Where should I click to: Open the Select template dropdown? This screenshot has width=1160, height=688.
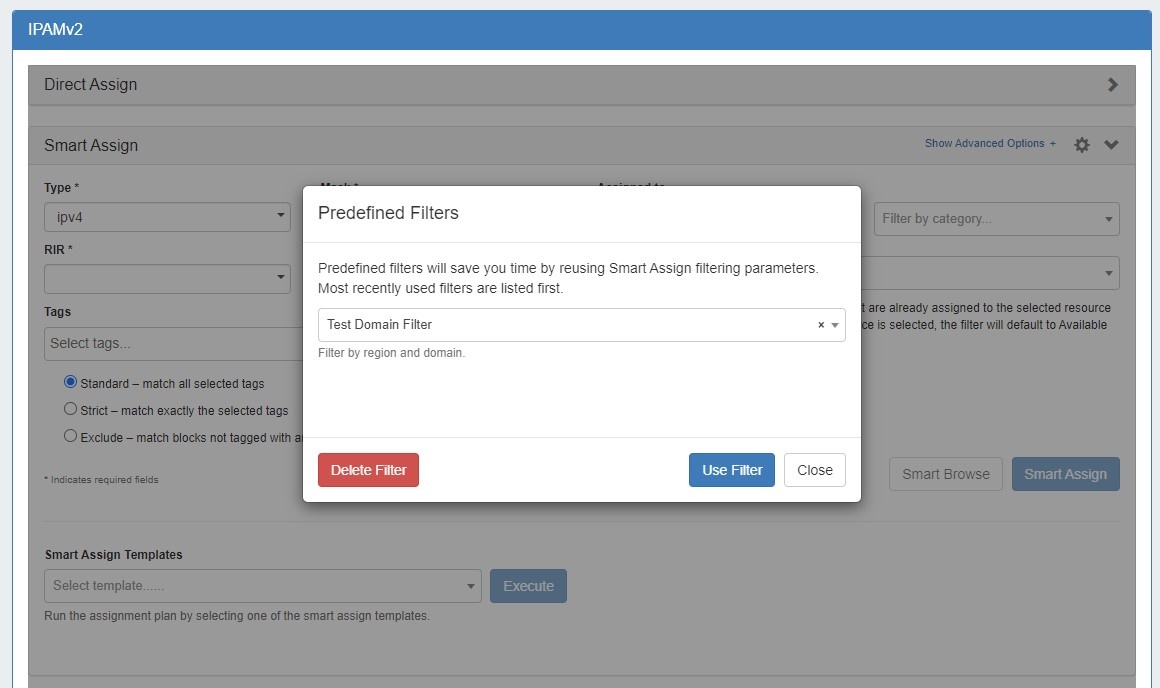(x=262, y=586)
